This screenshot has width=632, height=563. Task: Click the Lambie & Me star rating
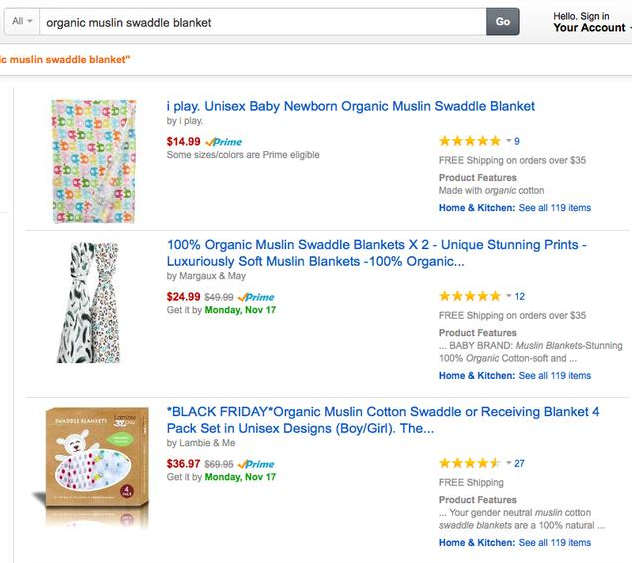click(x=469, y=463)
